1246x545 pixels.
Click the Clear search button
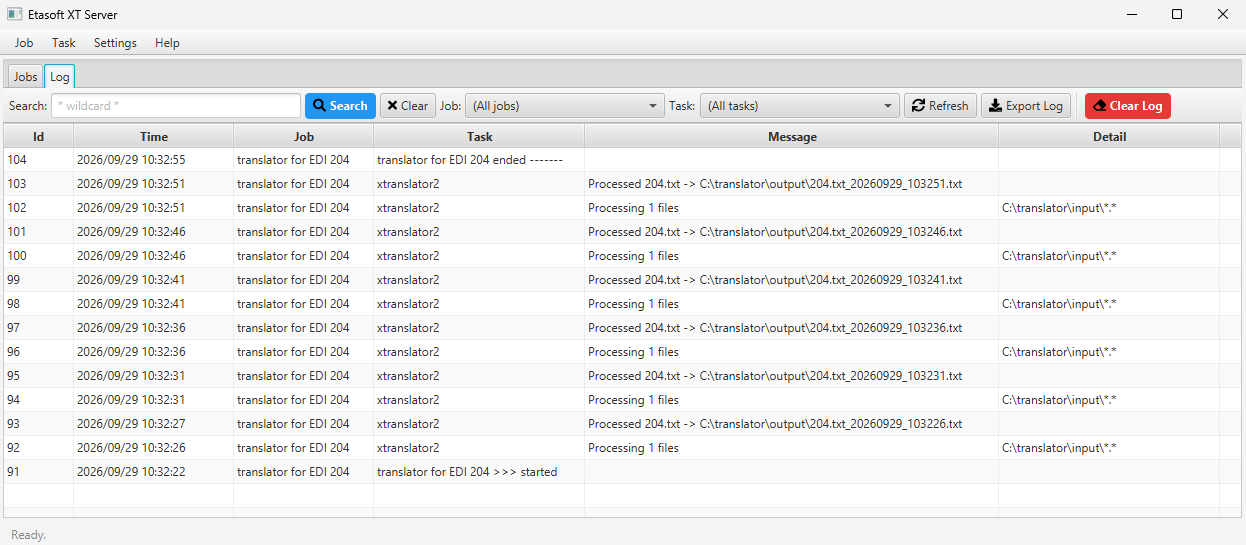coord(408,106)
